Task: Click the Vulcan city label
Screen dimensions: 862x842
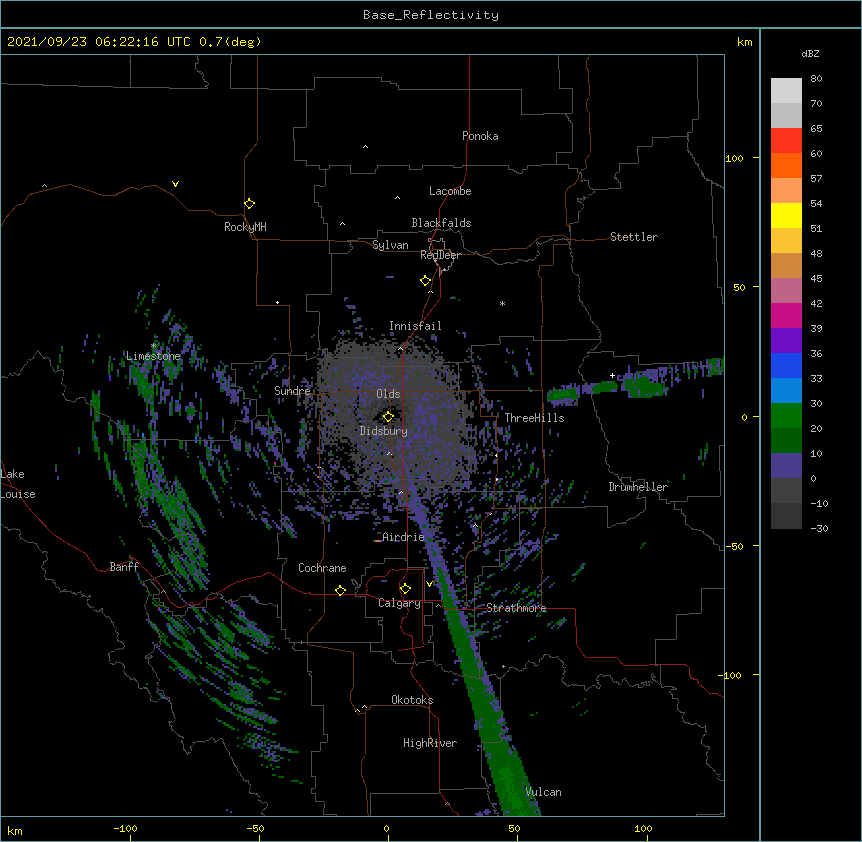Action: (544, 792)
